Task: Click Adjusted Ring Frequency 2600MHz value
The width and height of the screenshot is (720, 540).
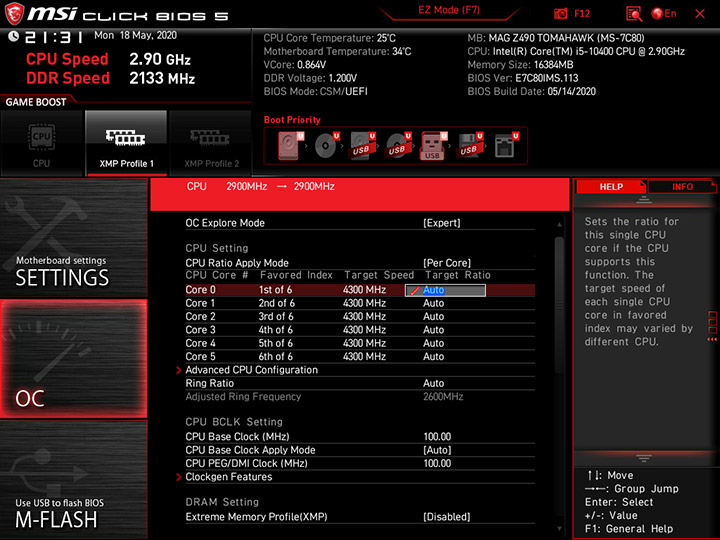Action: [443, 397]
